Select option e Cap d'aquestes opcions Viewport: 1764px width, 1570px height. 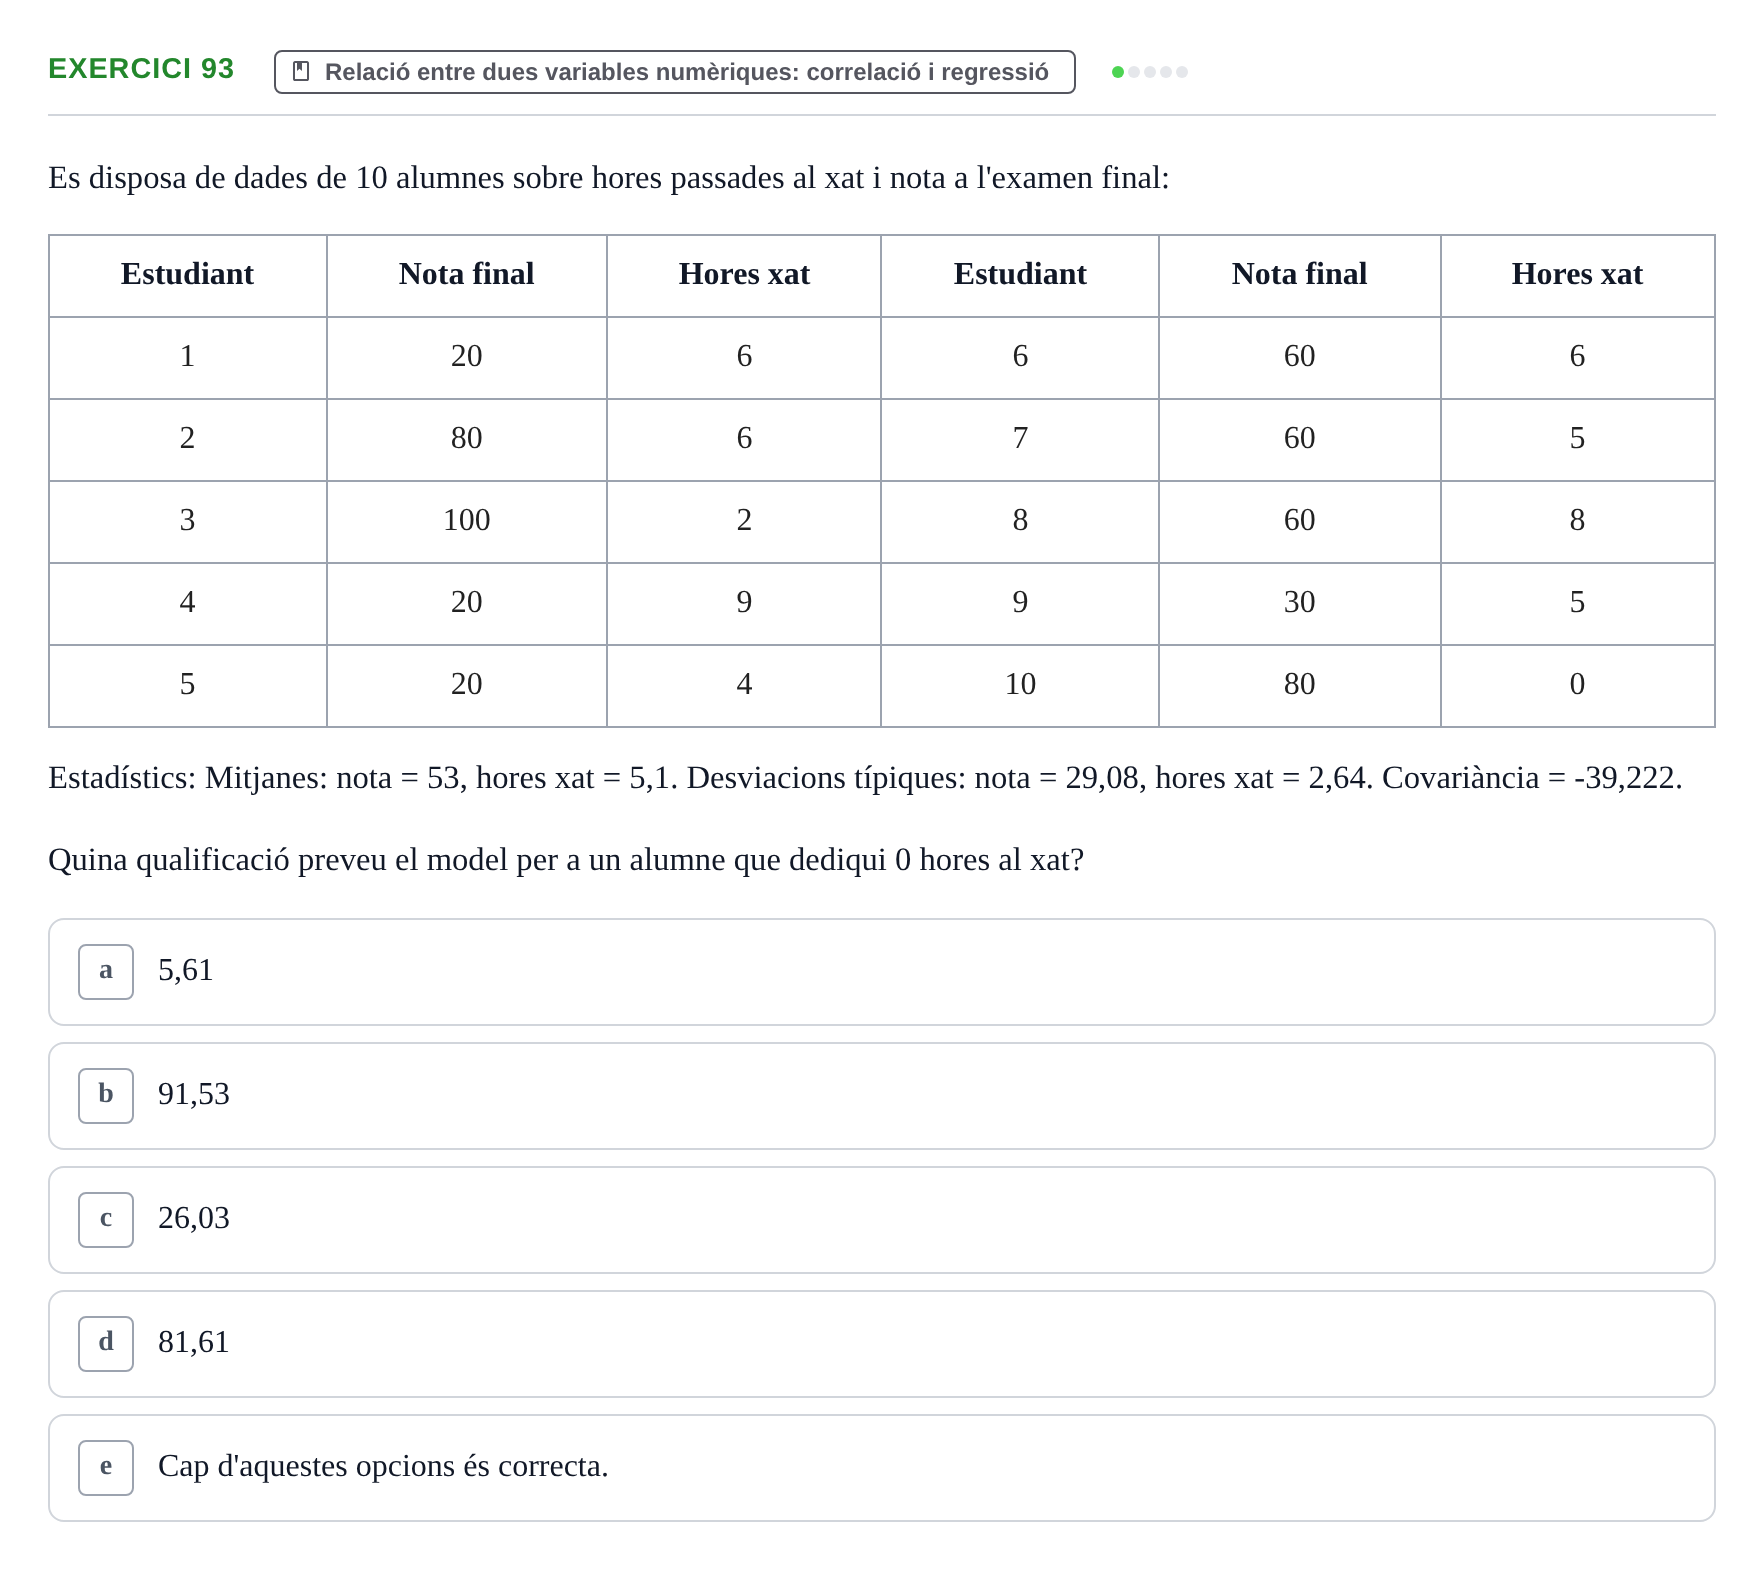pos(881,1467)
